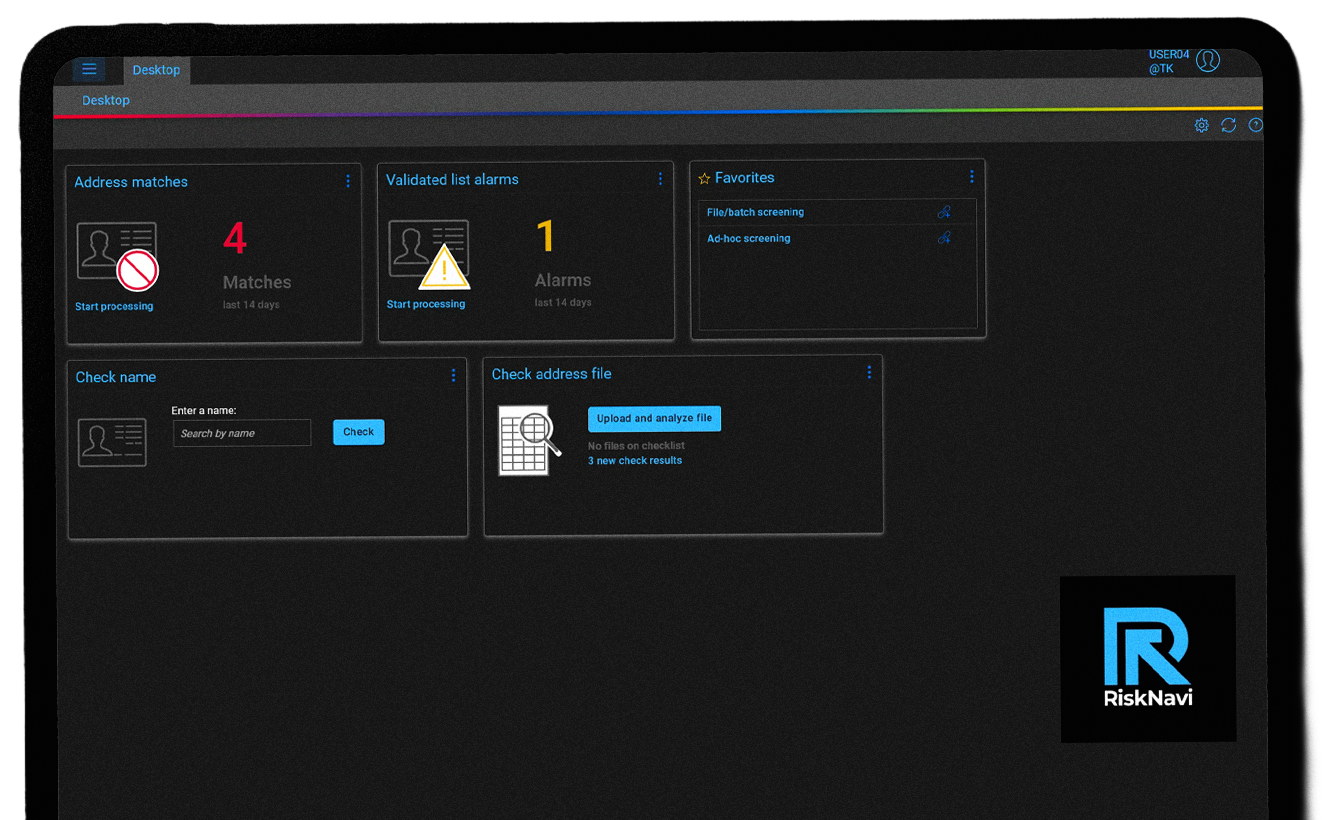The image size is (1332, 820).
Task: Open Check address file options menu
Action: (x=869, y=372)
